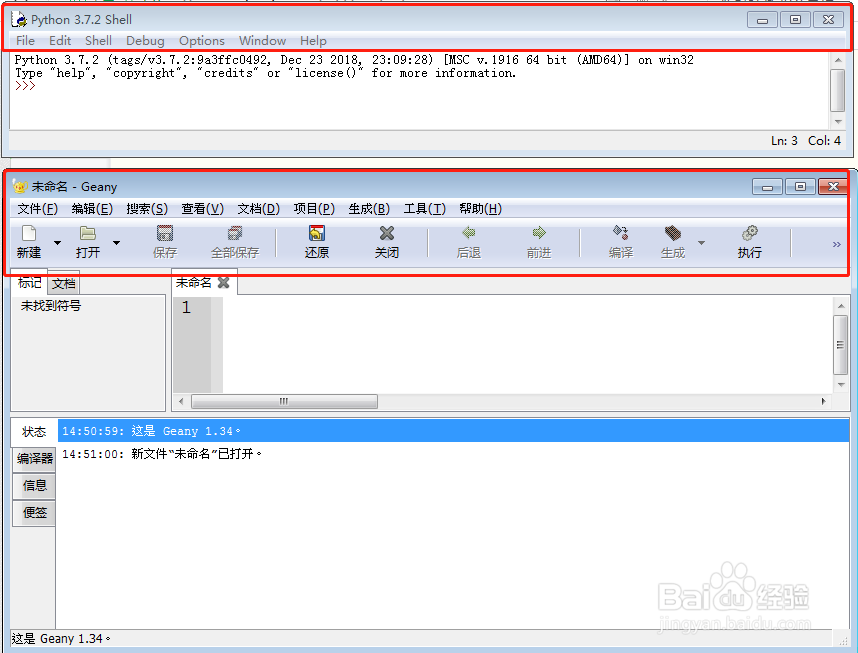Switch to the 标记 sidebar tab

point(30,282)
